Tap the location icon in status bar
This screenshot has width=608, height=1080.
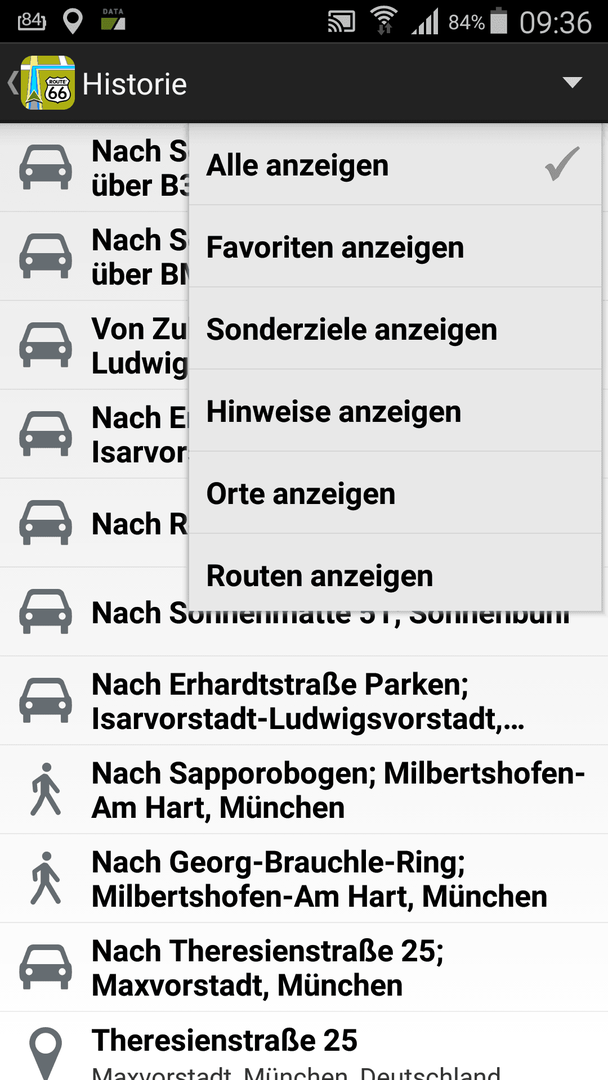(72, 21)
